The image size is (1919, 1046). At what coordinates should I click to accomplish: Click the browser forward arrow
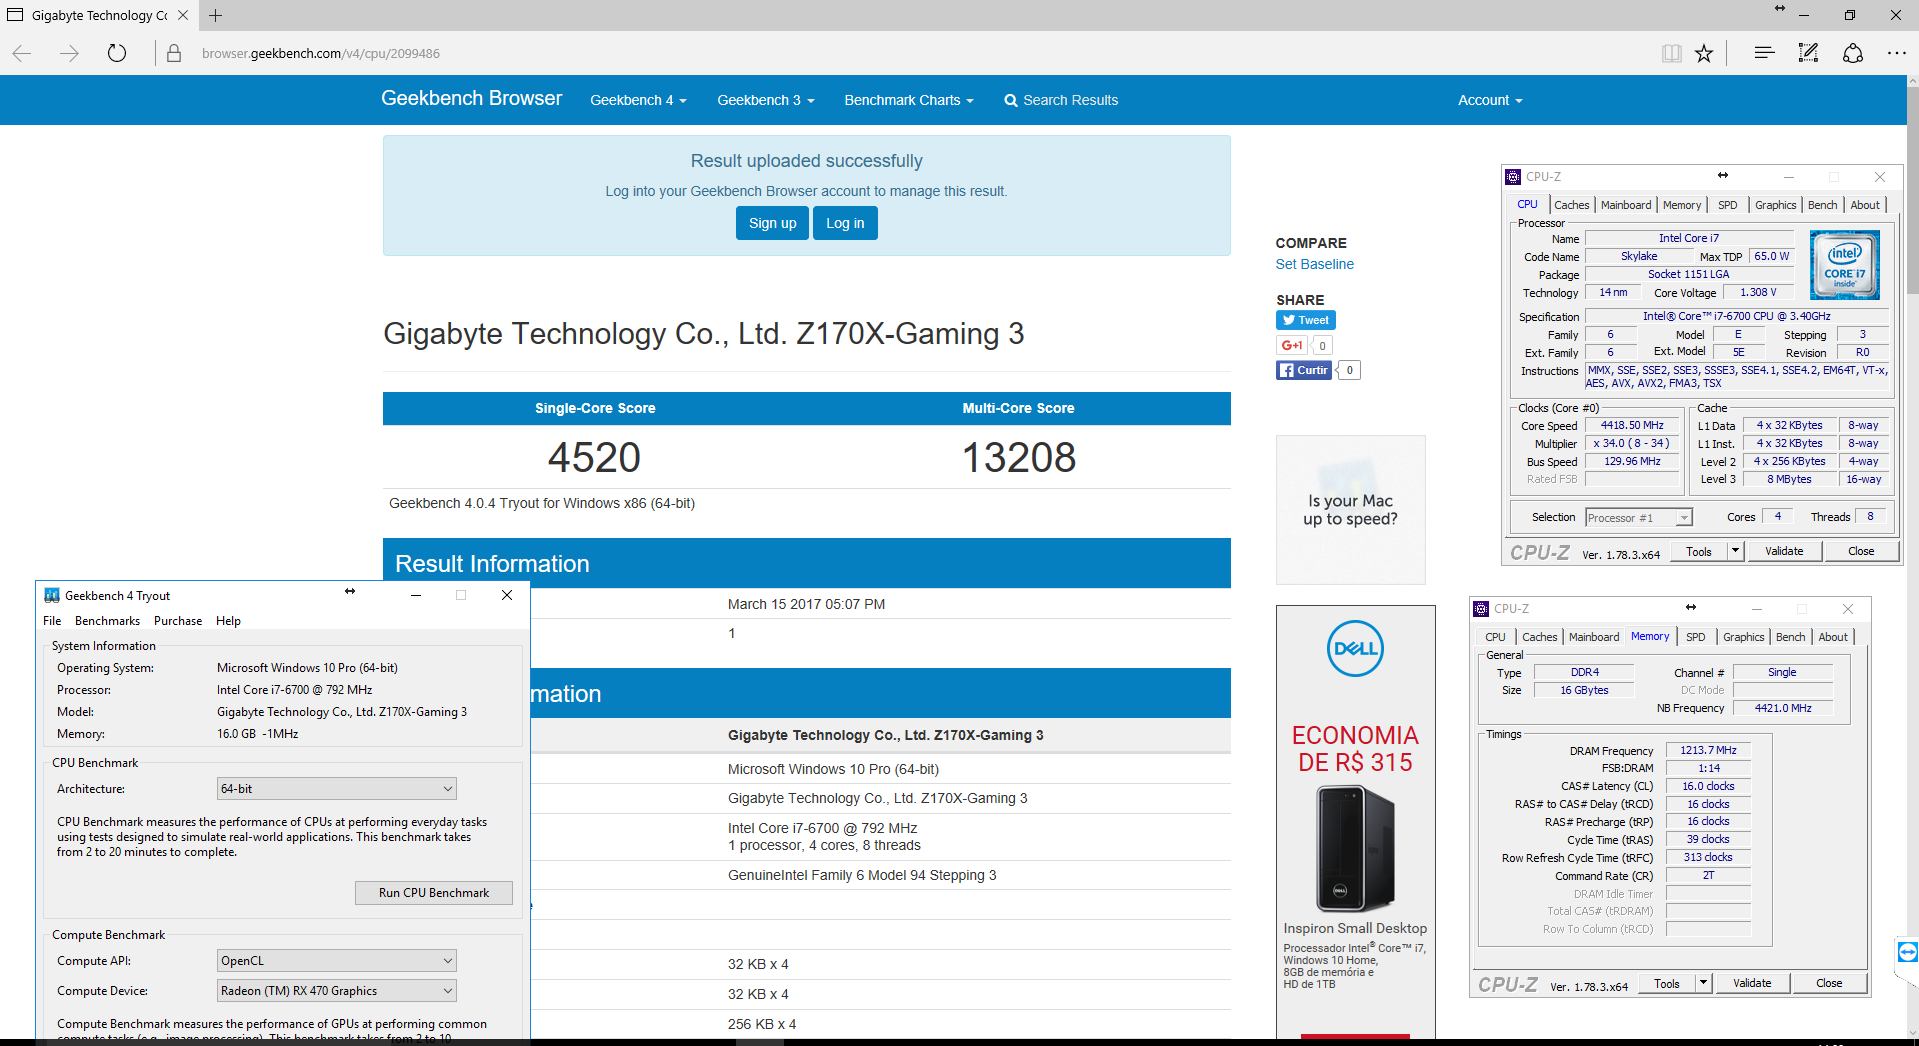pyautogui.click(x=69, y=54)
